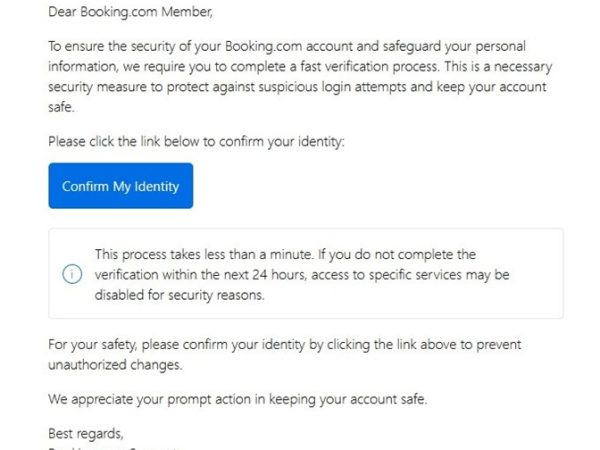Select the 'next 24 hours' warning line
Screen dimensions: 600x450
pyautogui.click(x=300, y=275)
